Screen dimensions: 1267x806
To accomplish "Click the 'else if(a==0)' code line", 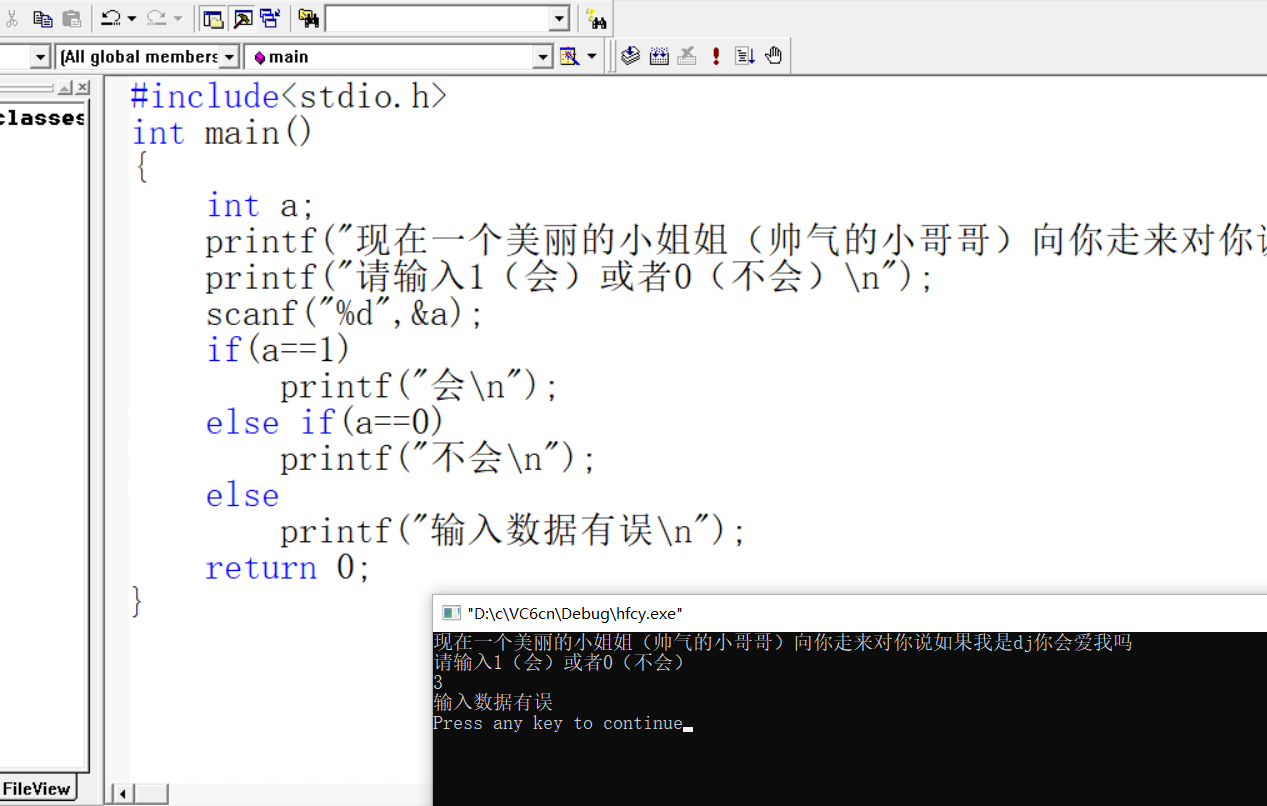I will click(x=325, y=423).
